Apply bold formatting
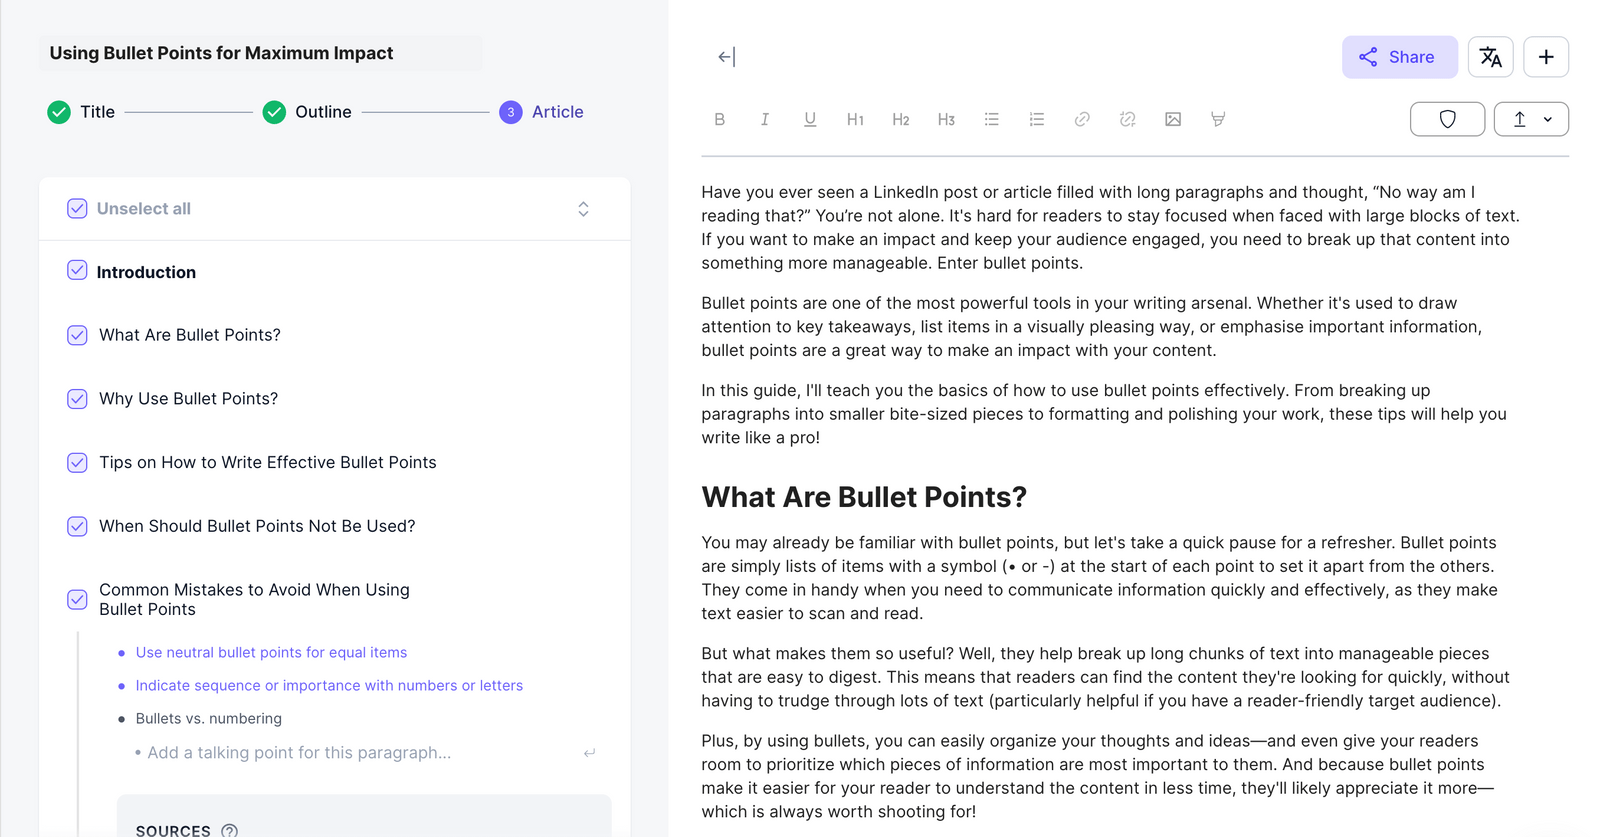The width and height of the screenshot is (1600, 837). (x=720, y=119)
